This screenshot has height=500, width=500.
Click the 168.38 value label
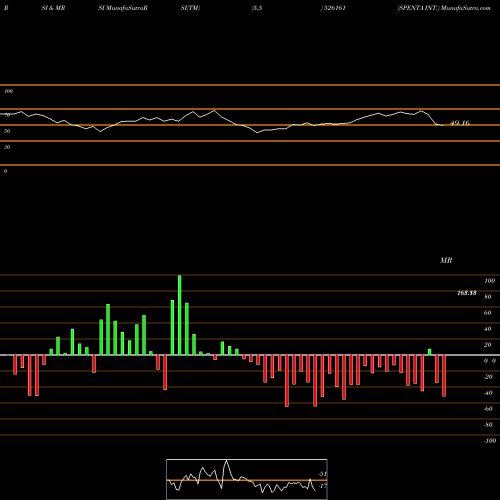(467, 293)
